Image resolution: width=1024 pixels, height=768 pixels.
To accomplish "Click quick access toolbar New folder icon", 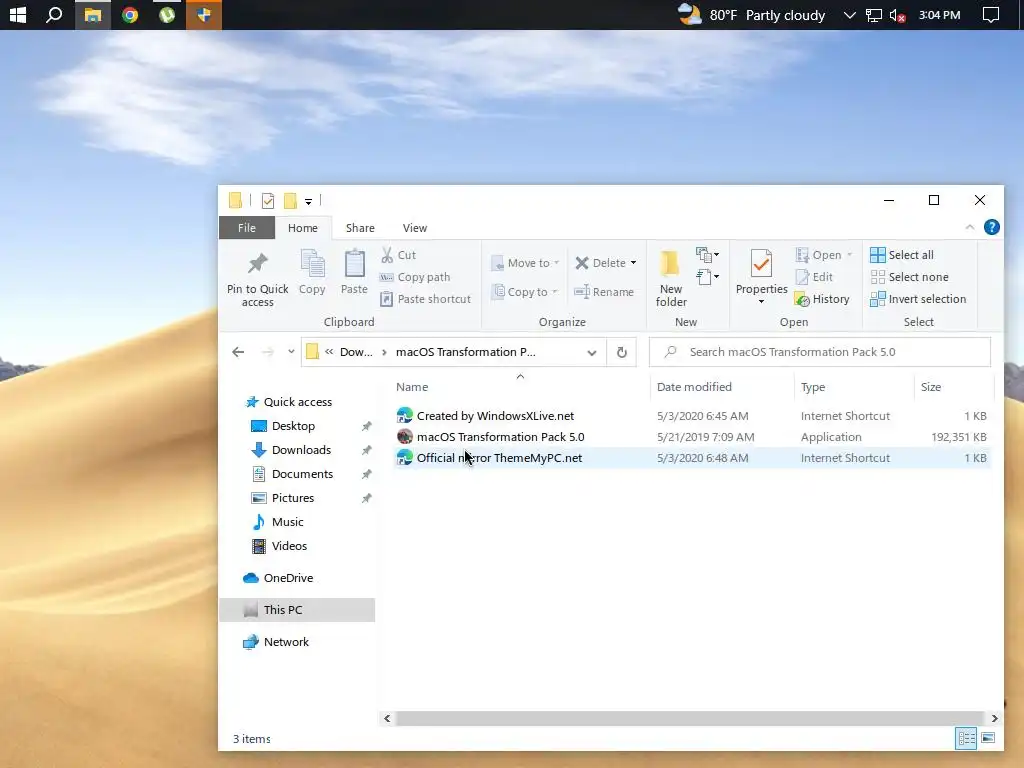I will coord(290,200).
